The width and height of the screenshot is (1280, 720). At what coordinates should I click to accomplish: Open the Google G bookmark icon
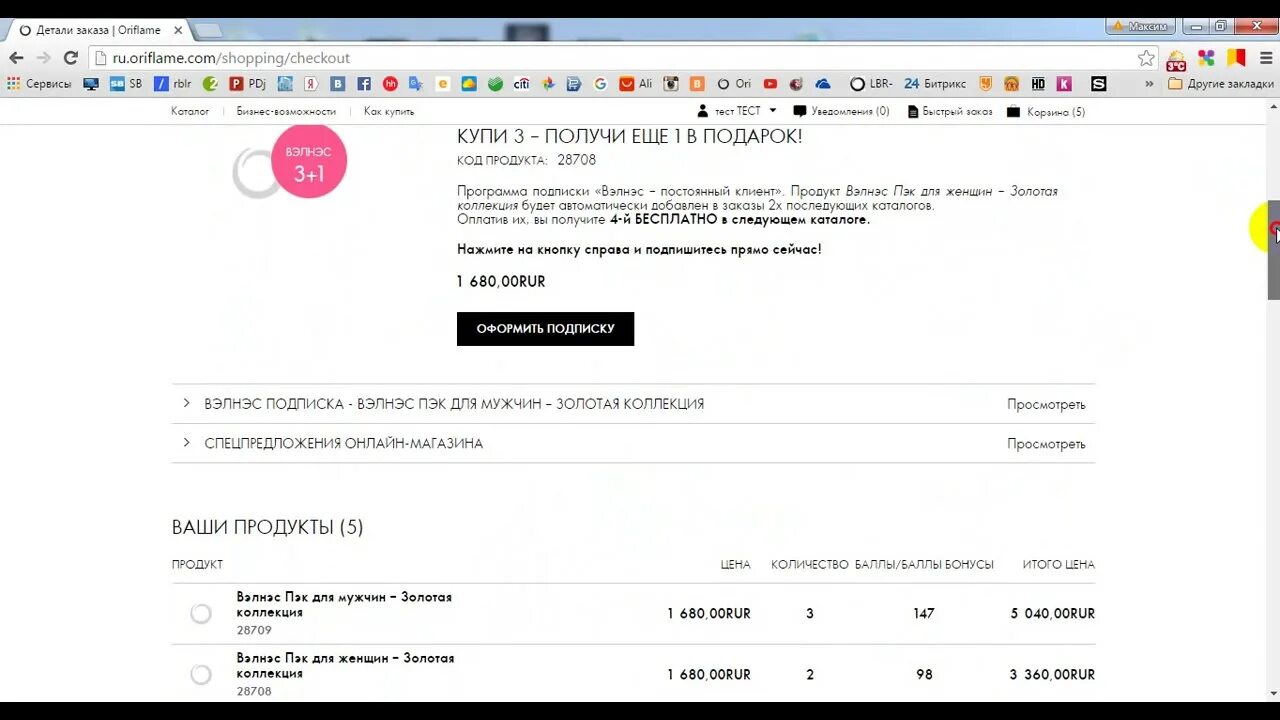pyautogui.click(x=600, y=84)
